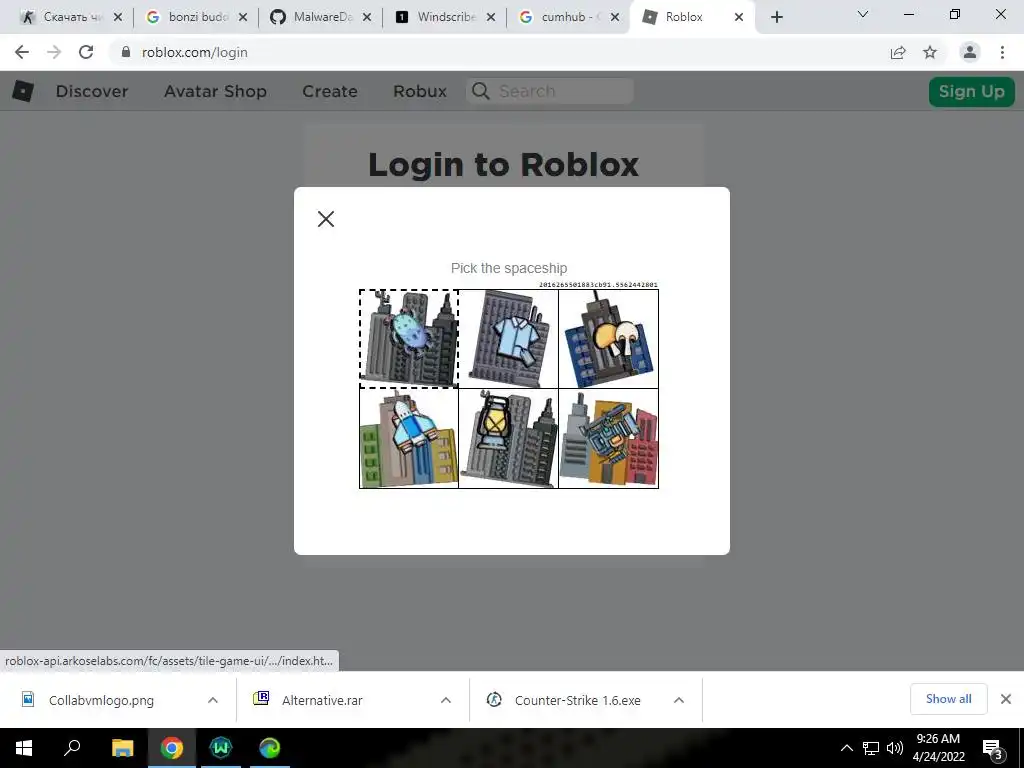
Task: Go back to the previous page
Action: (x=22, y=52)
